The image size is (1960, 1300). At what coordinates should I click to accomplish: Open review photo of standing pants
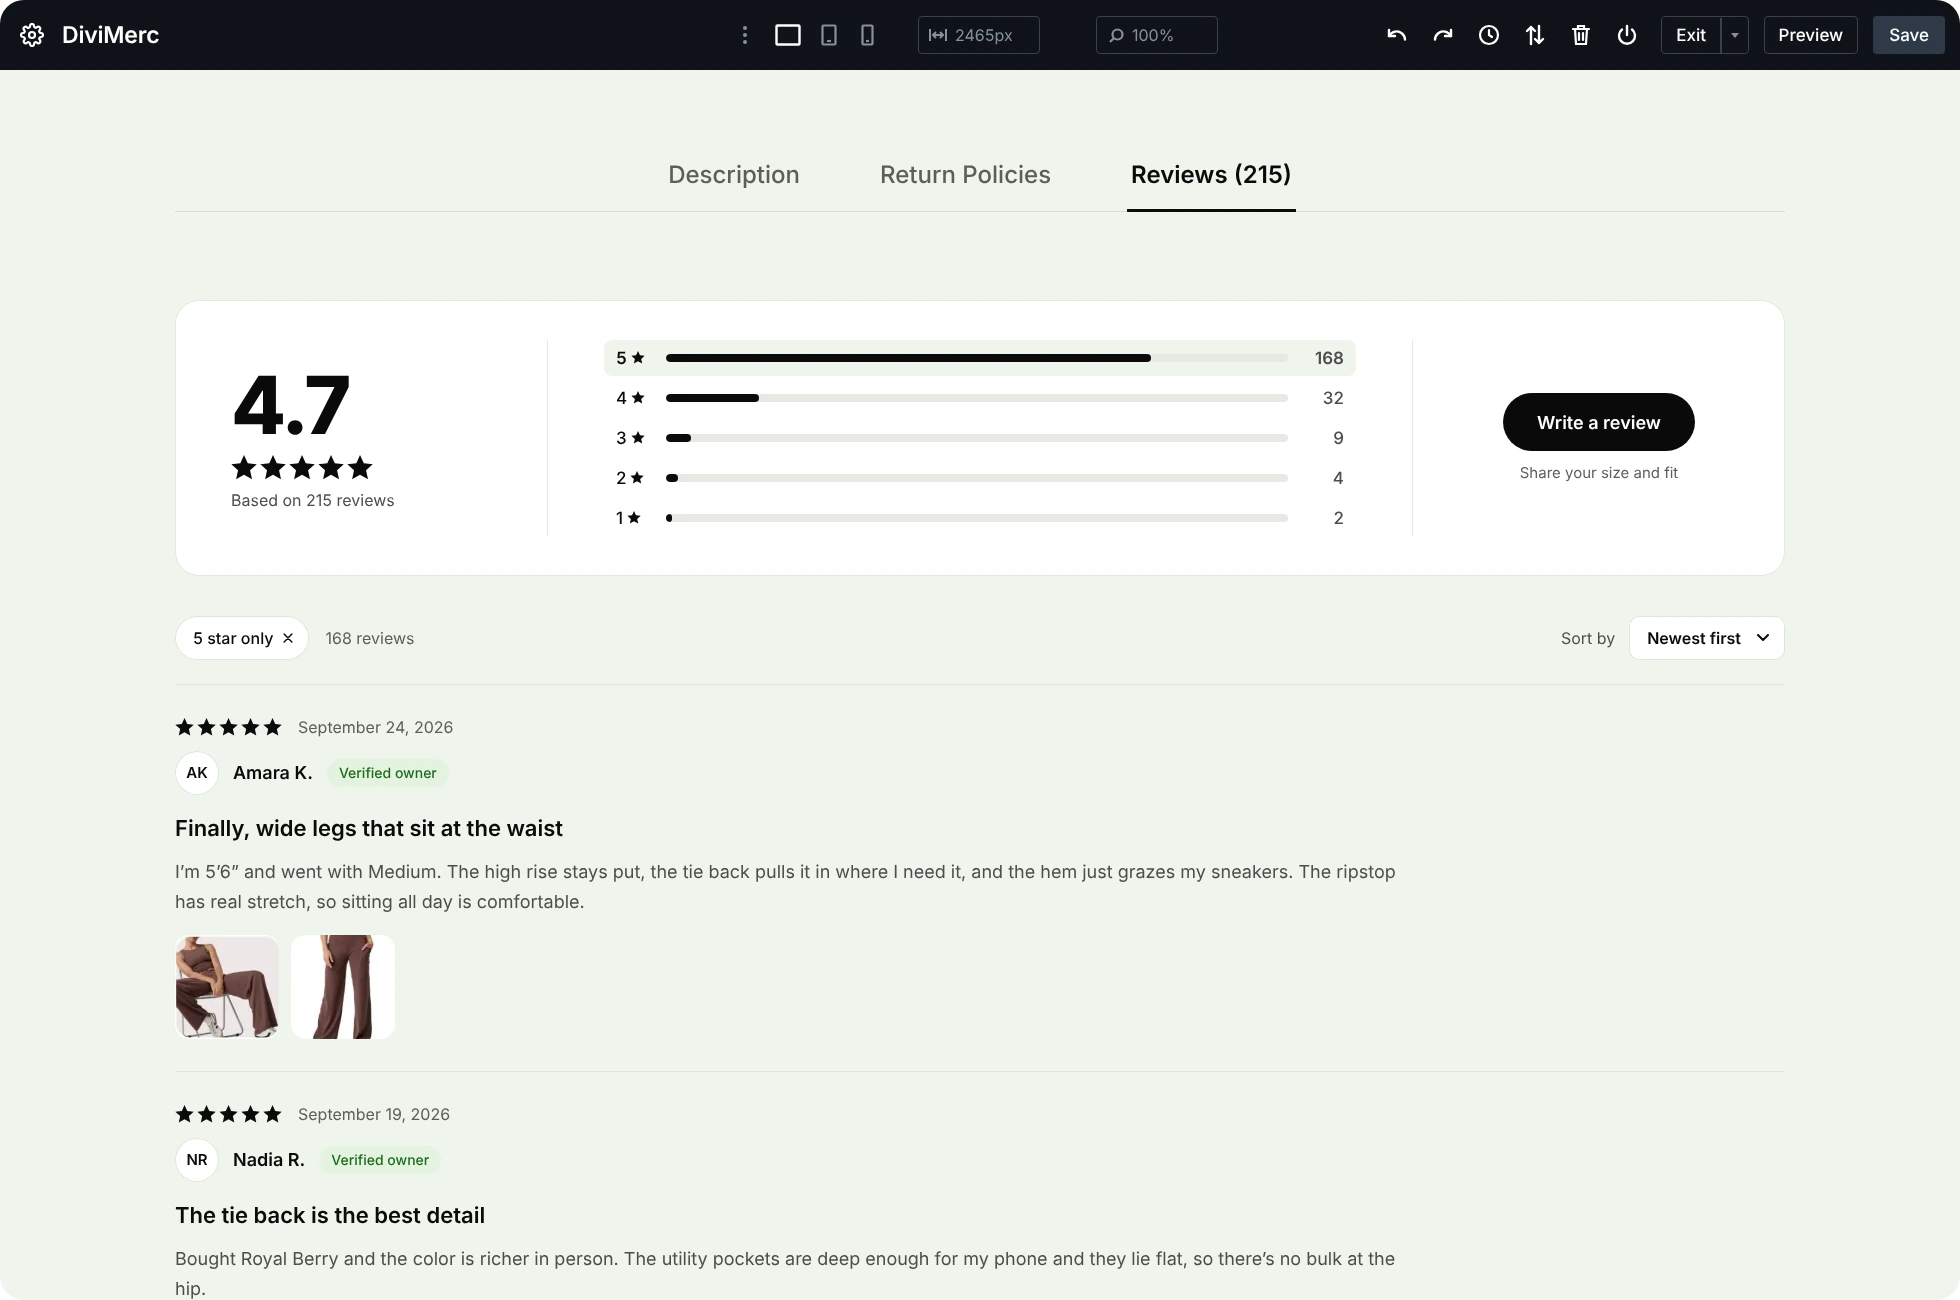point(343,987)
